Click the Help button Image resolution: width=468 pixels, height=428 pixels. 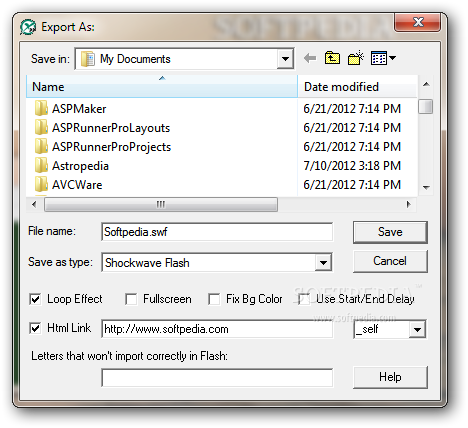pyautogui.click(x=390, y=377)
